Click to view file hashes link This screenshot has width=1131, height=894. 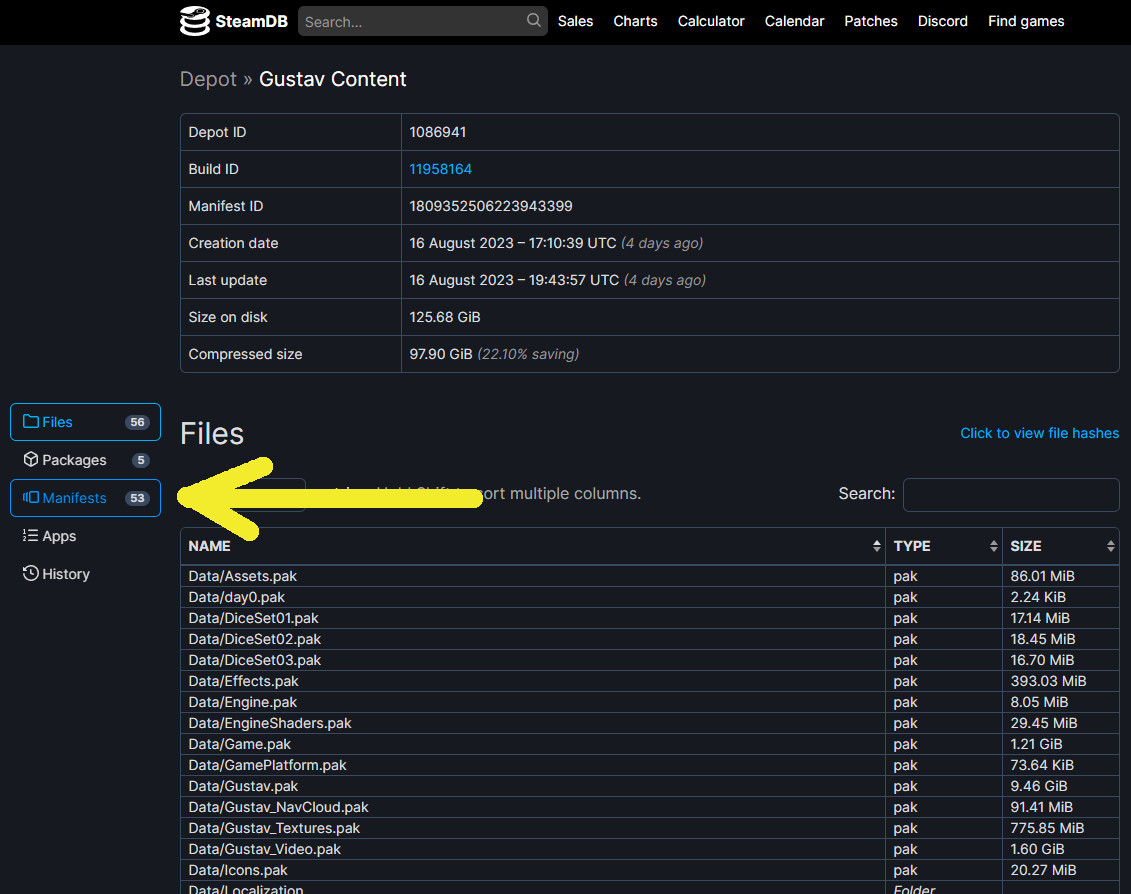tap(1039, 433)
